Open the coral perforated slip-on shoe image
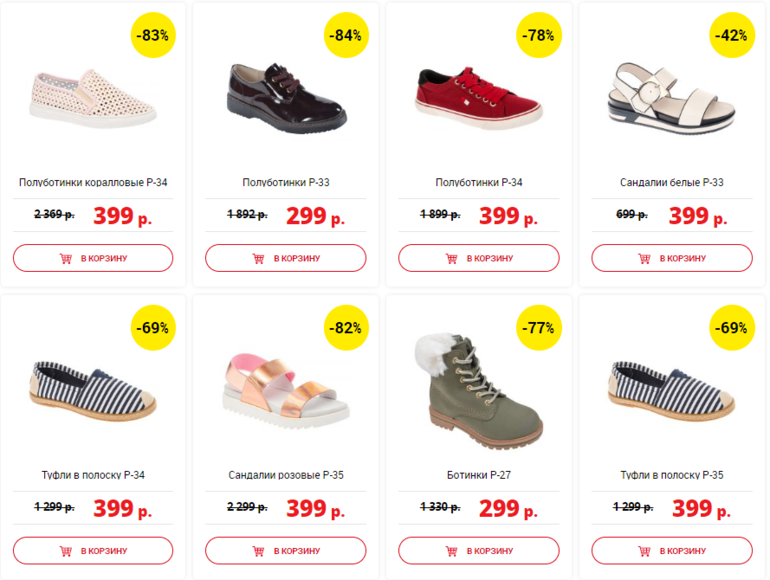The height and width of the screenshot is (580, 770). 93,97
